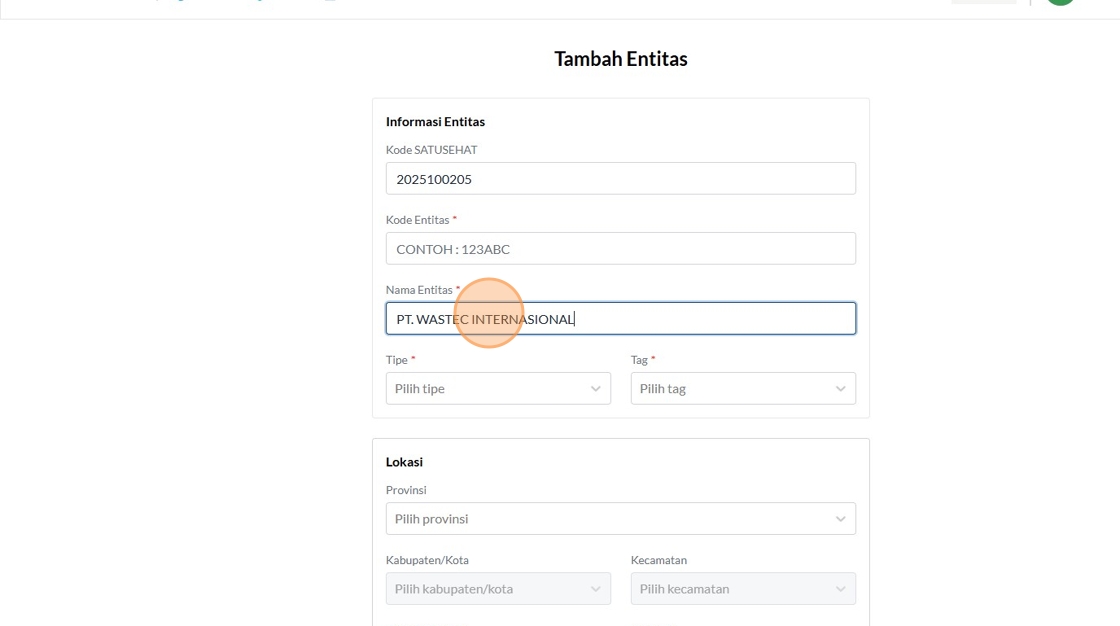The height and width of the screenshot is (626, 1120).
Task: Open the green user avatar menu
Action: pyautogui.click(x=1060, y=2)
